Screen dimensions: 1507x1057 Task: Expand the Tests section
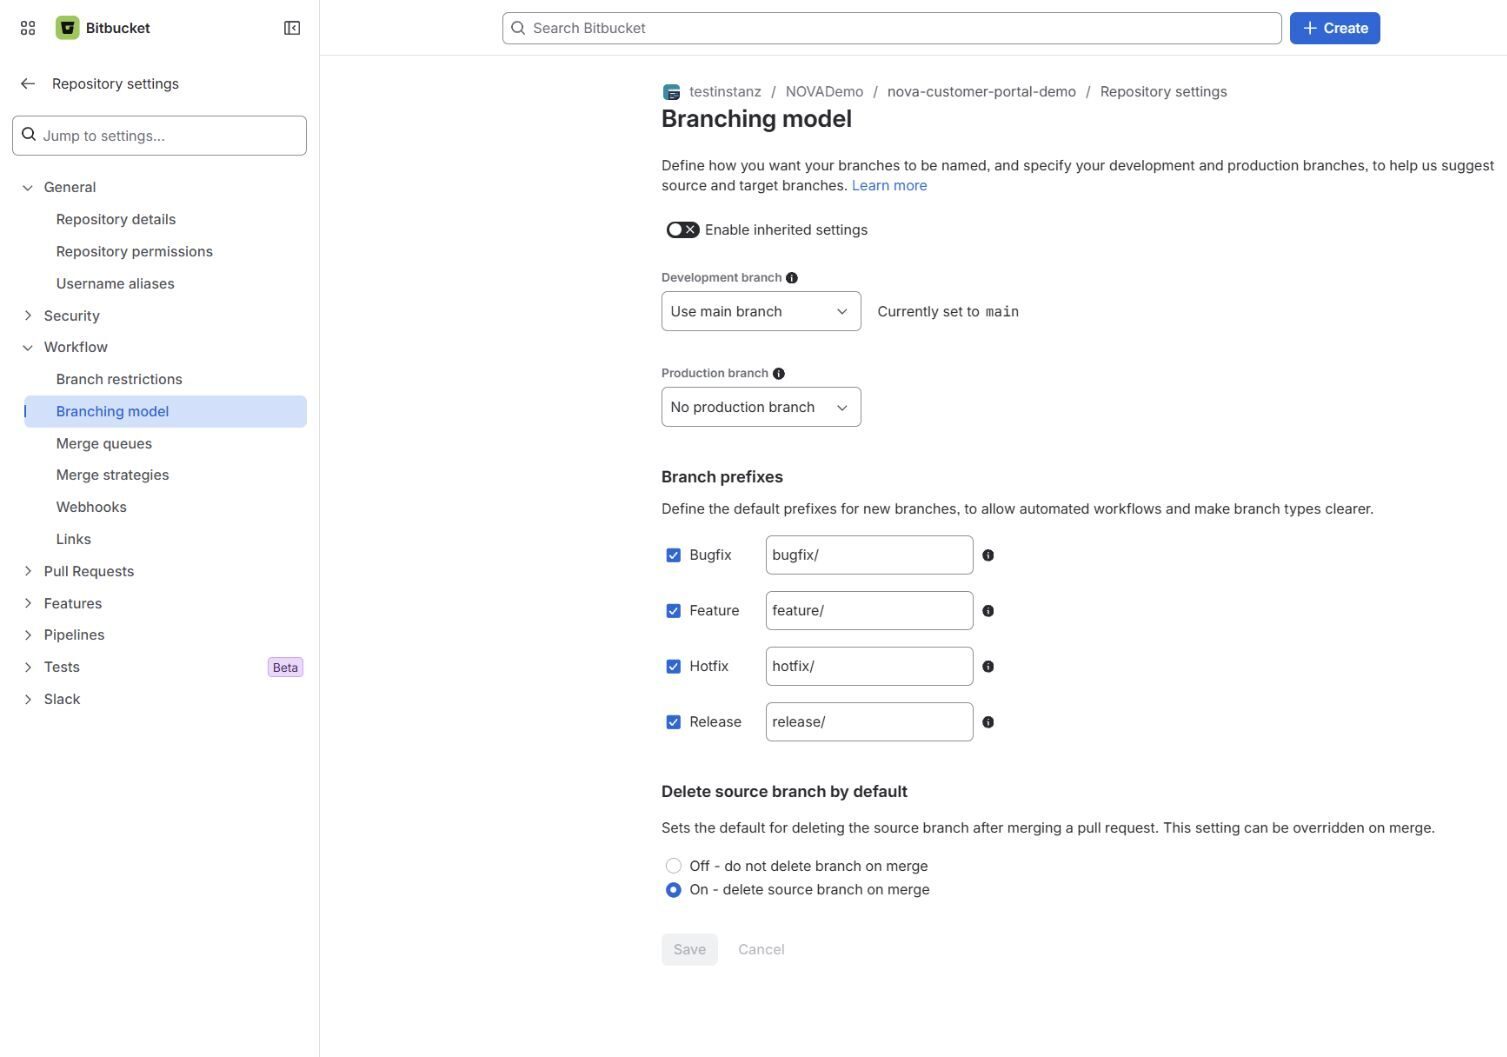coord(28,667)
